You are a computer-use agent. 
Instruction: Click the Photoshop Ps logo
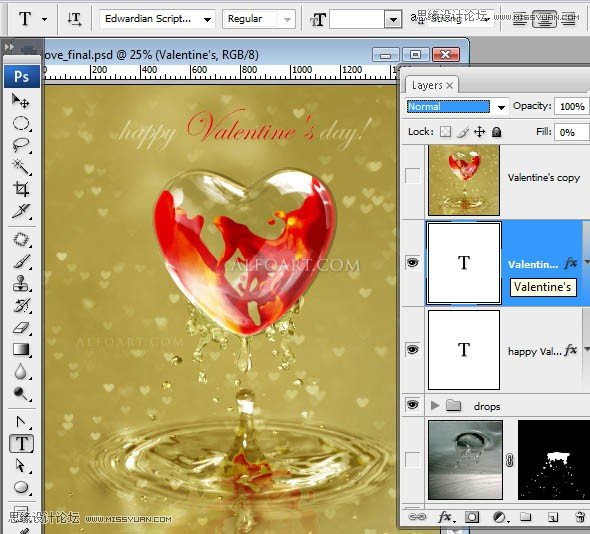[21, 76]
